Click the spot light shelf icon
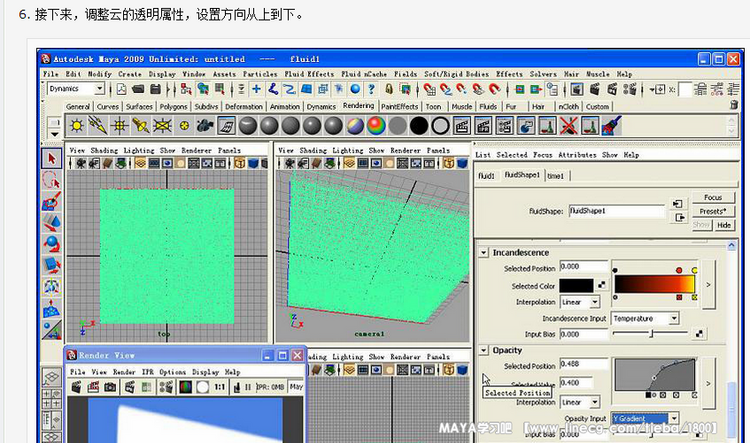This screenshot has width=750, height=443. (x=141, y=126)
